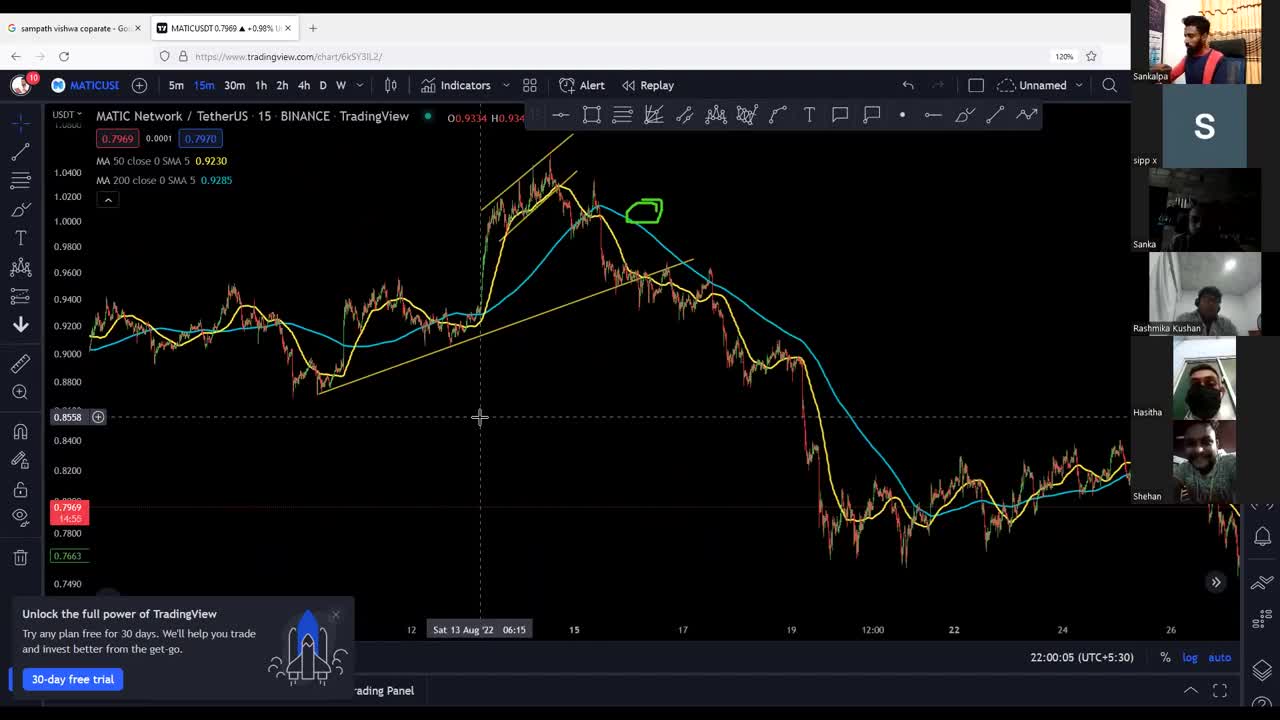
Task: Select curve tool in favorites toolbar
Action: 778,115
